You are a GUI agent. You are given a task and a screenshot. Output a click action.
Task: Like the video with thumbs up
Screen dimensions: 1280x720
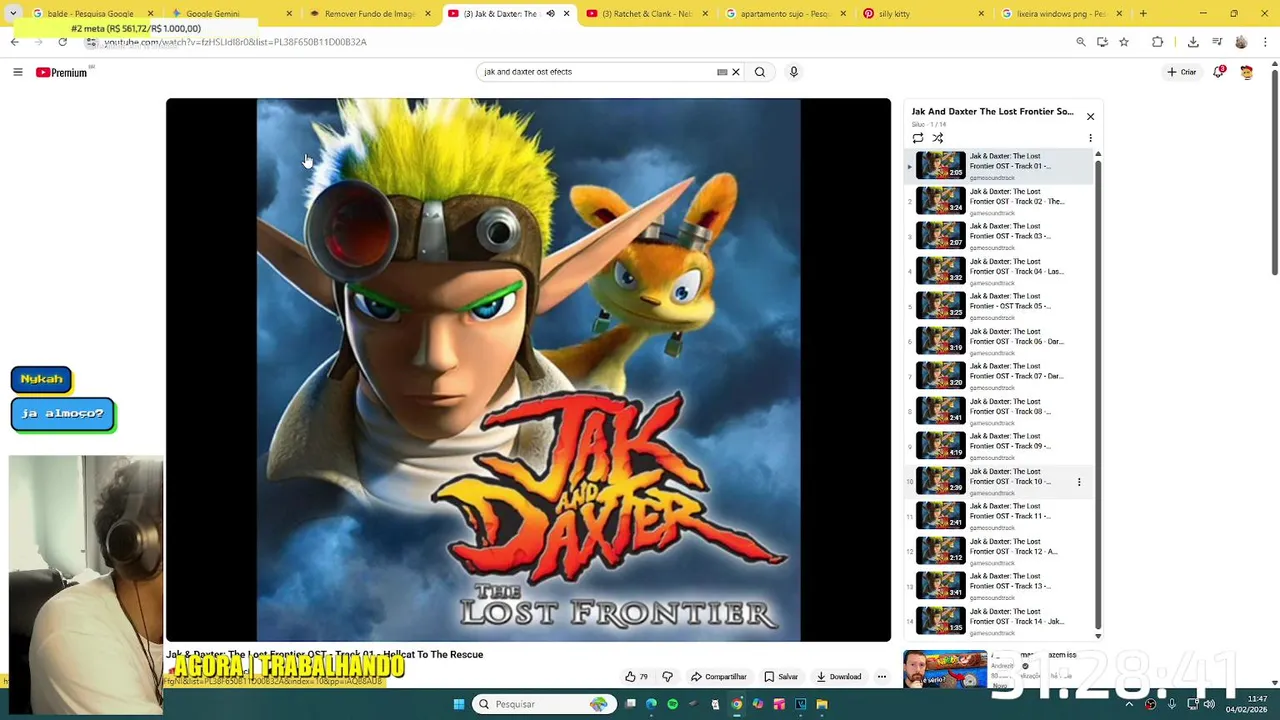pyautogui.click(x=636, y=677)
